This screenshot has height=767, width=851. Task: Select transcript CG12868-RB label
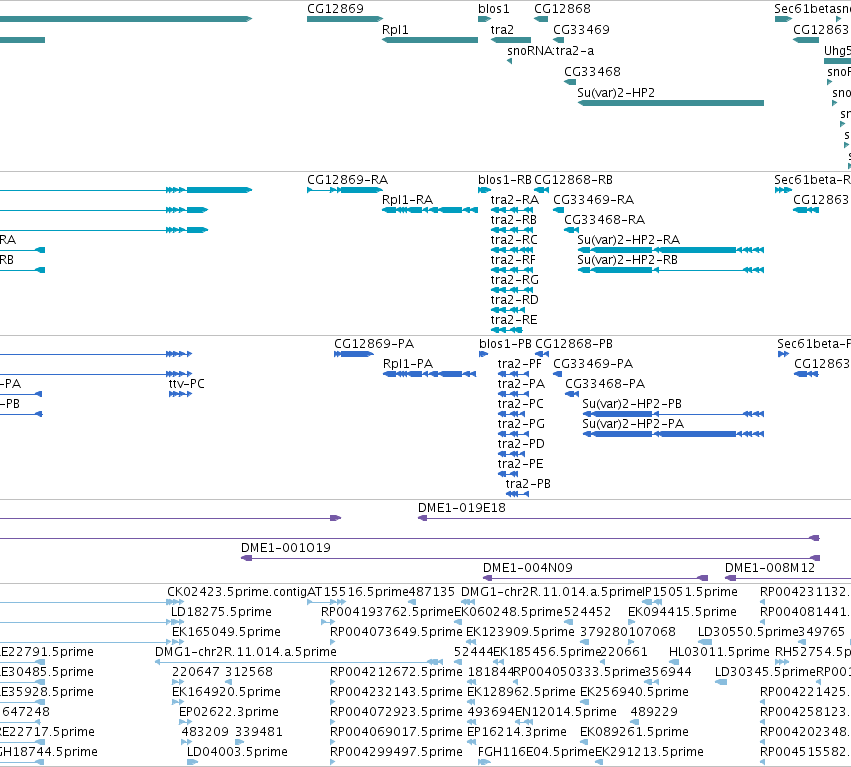click(x=573, y=180)
